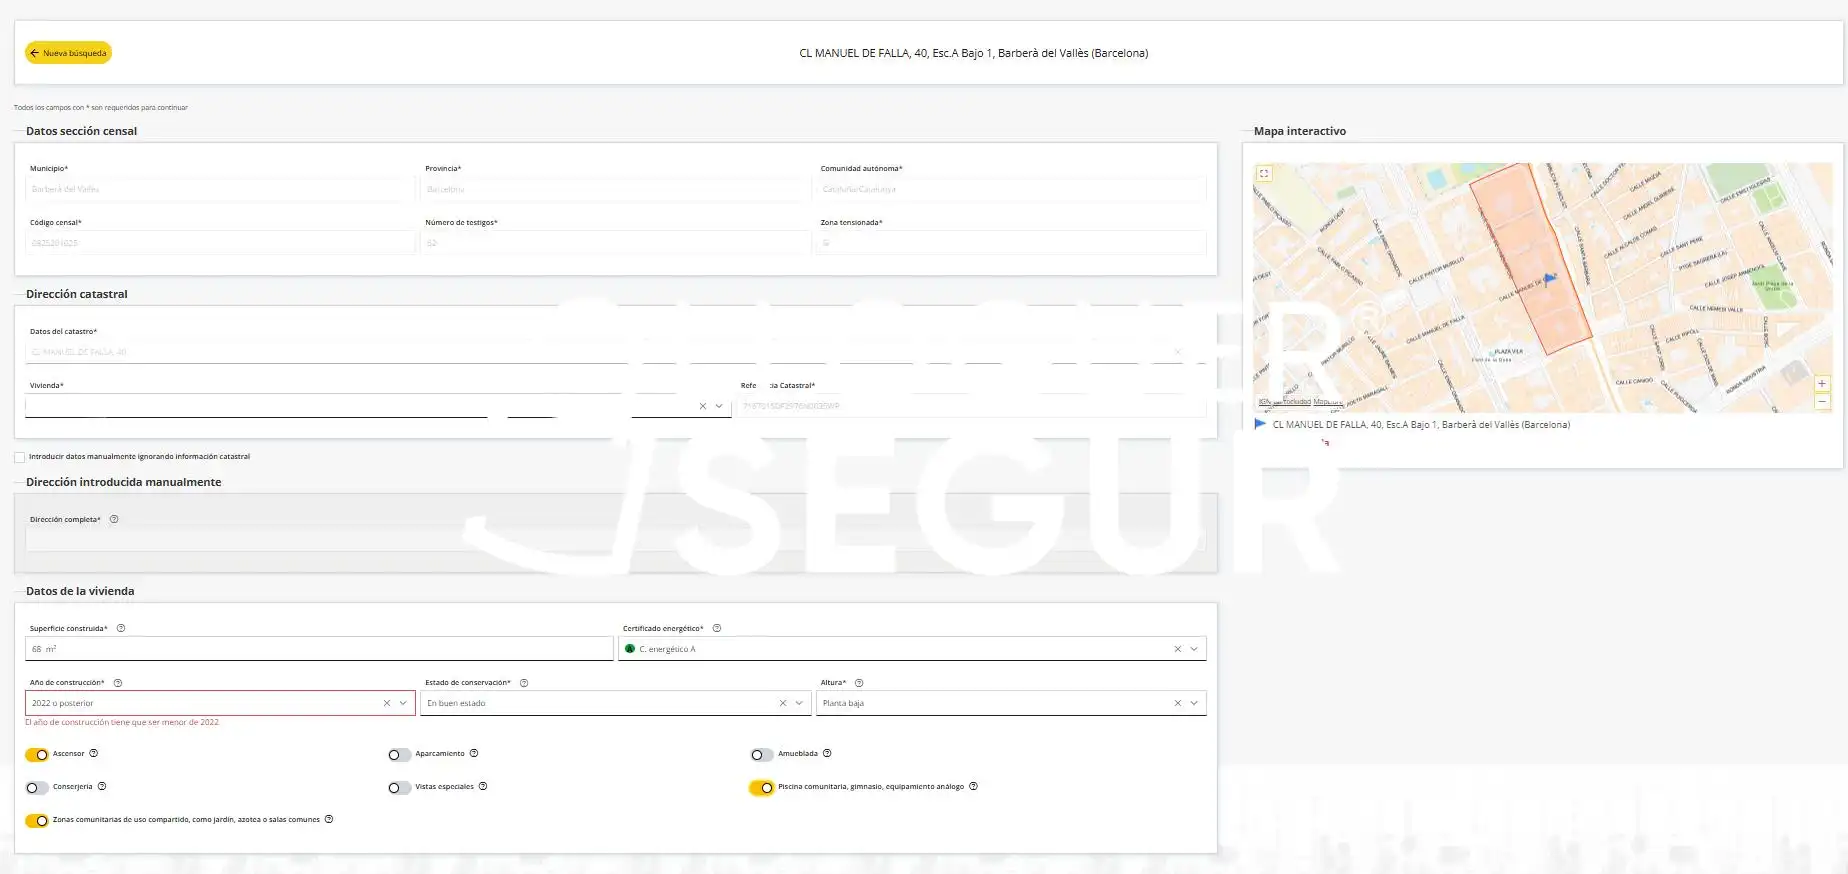Expand the Vivienda selector chevron
This screenshot has height=874, width=1848.
pos(719,406)
